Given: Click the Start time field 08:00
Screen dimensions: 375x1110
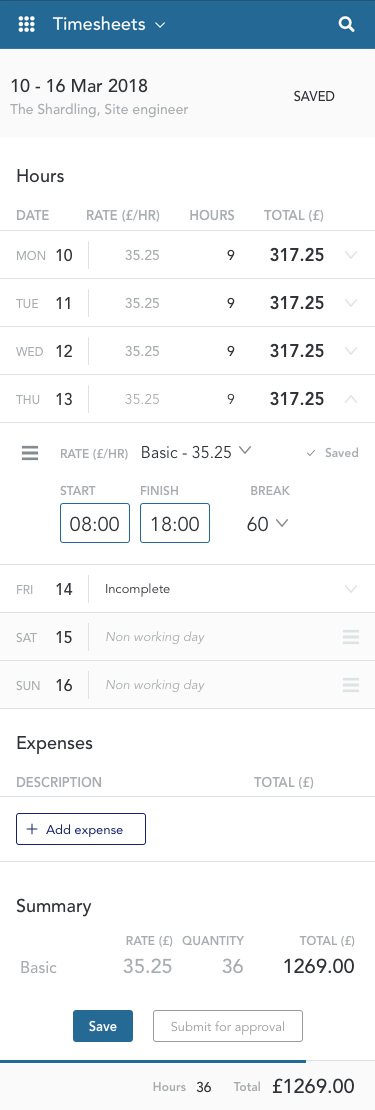Looking at the screenshot, I should point(95,523).
